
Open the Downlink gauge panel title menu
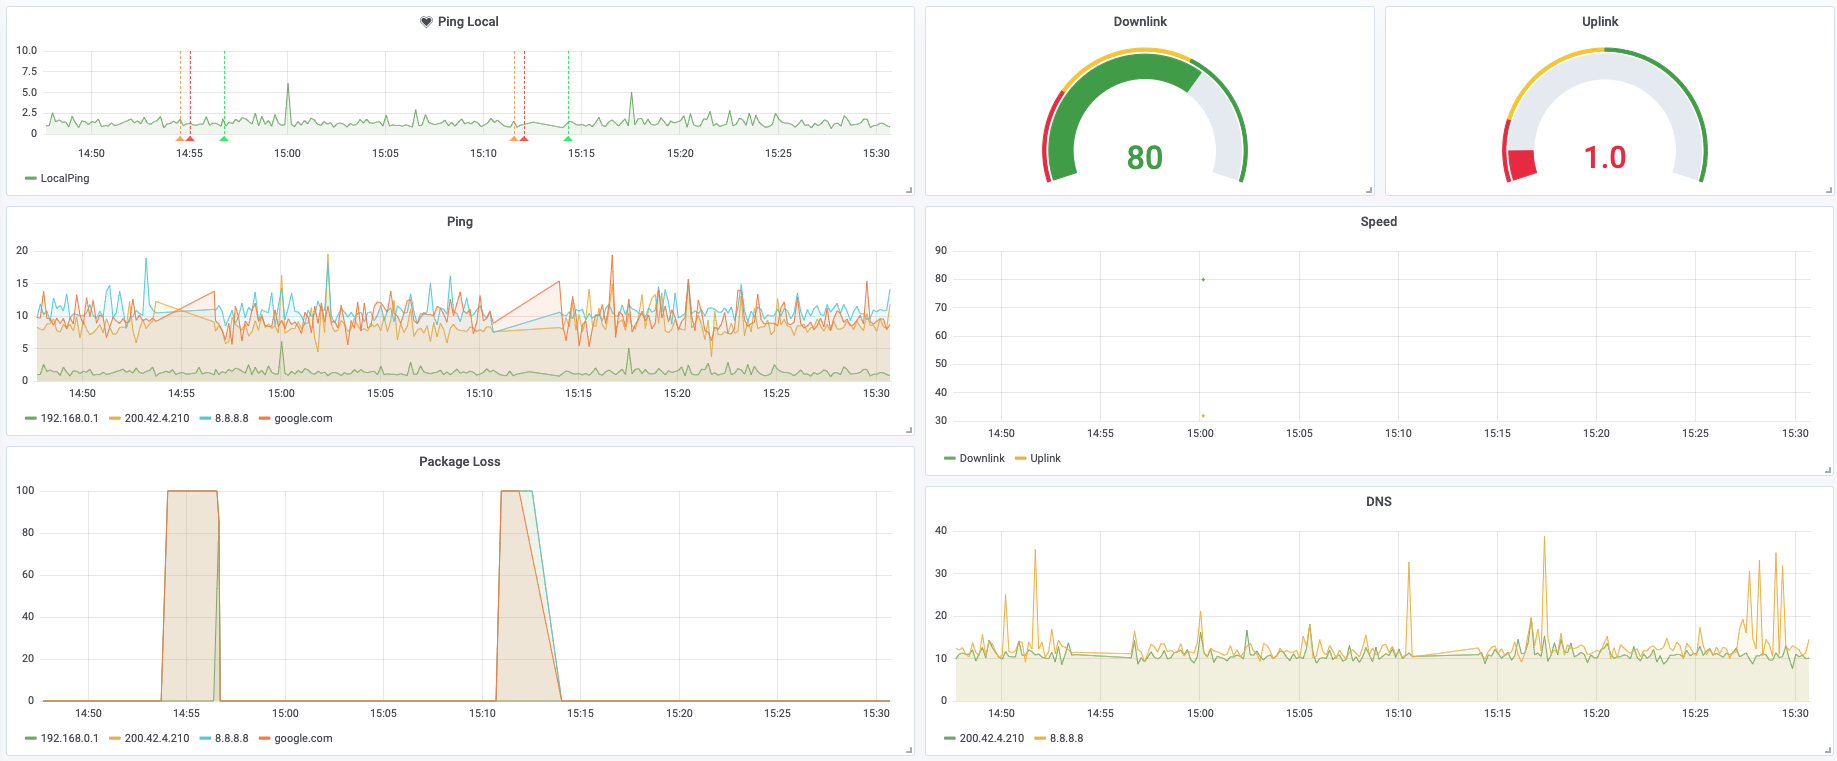coord(1140,22)
